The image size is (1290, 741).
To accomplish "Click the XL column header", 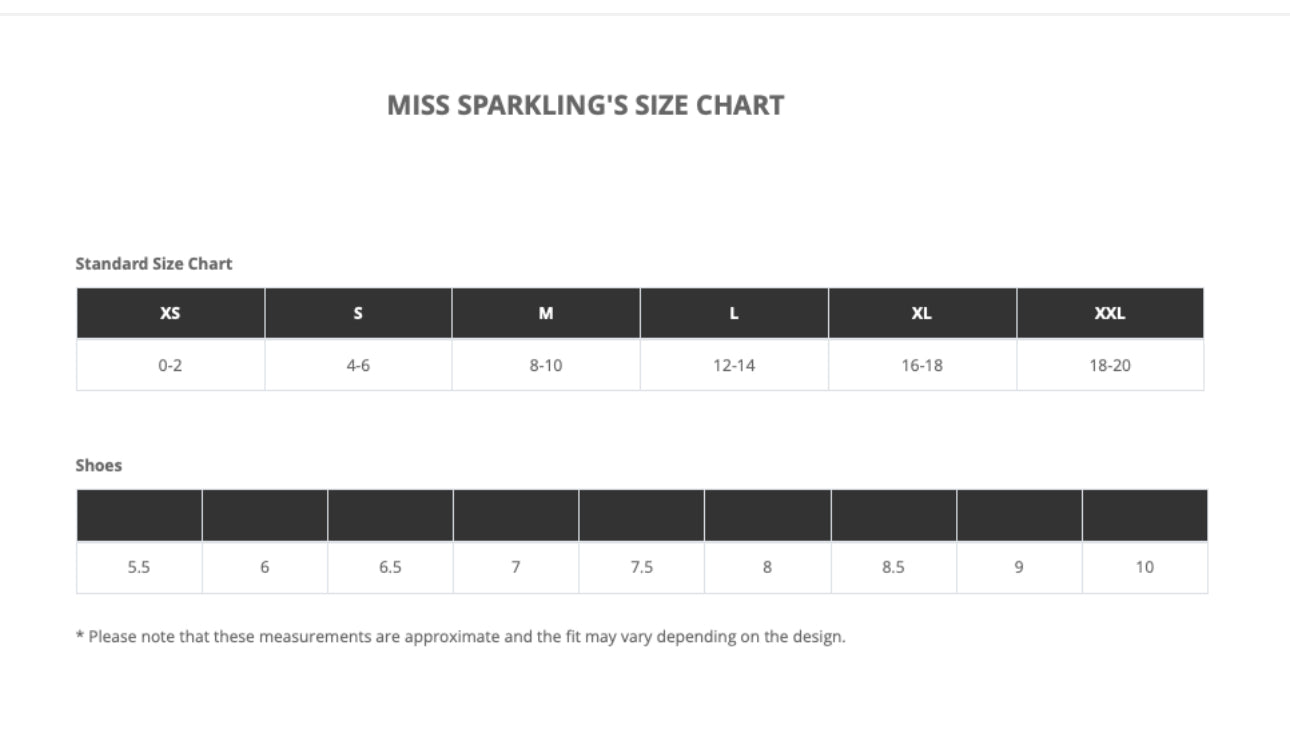I will [921, 313].
